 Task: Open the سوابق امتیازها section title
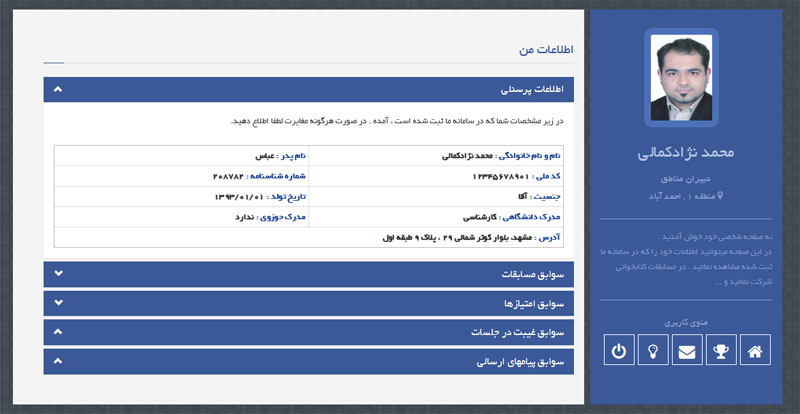point(532,302)
